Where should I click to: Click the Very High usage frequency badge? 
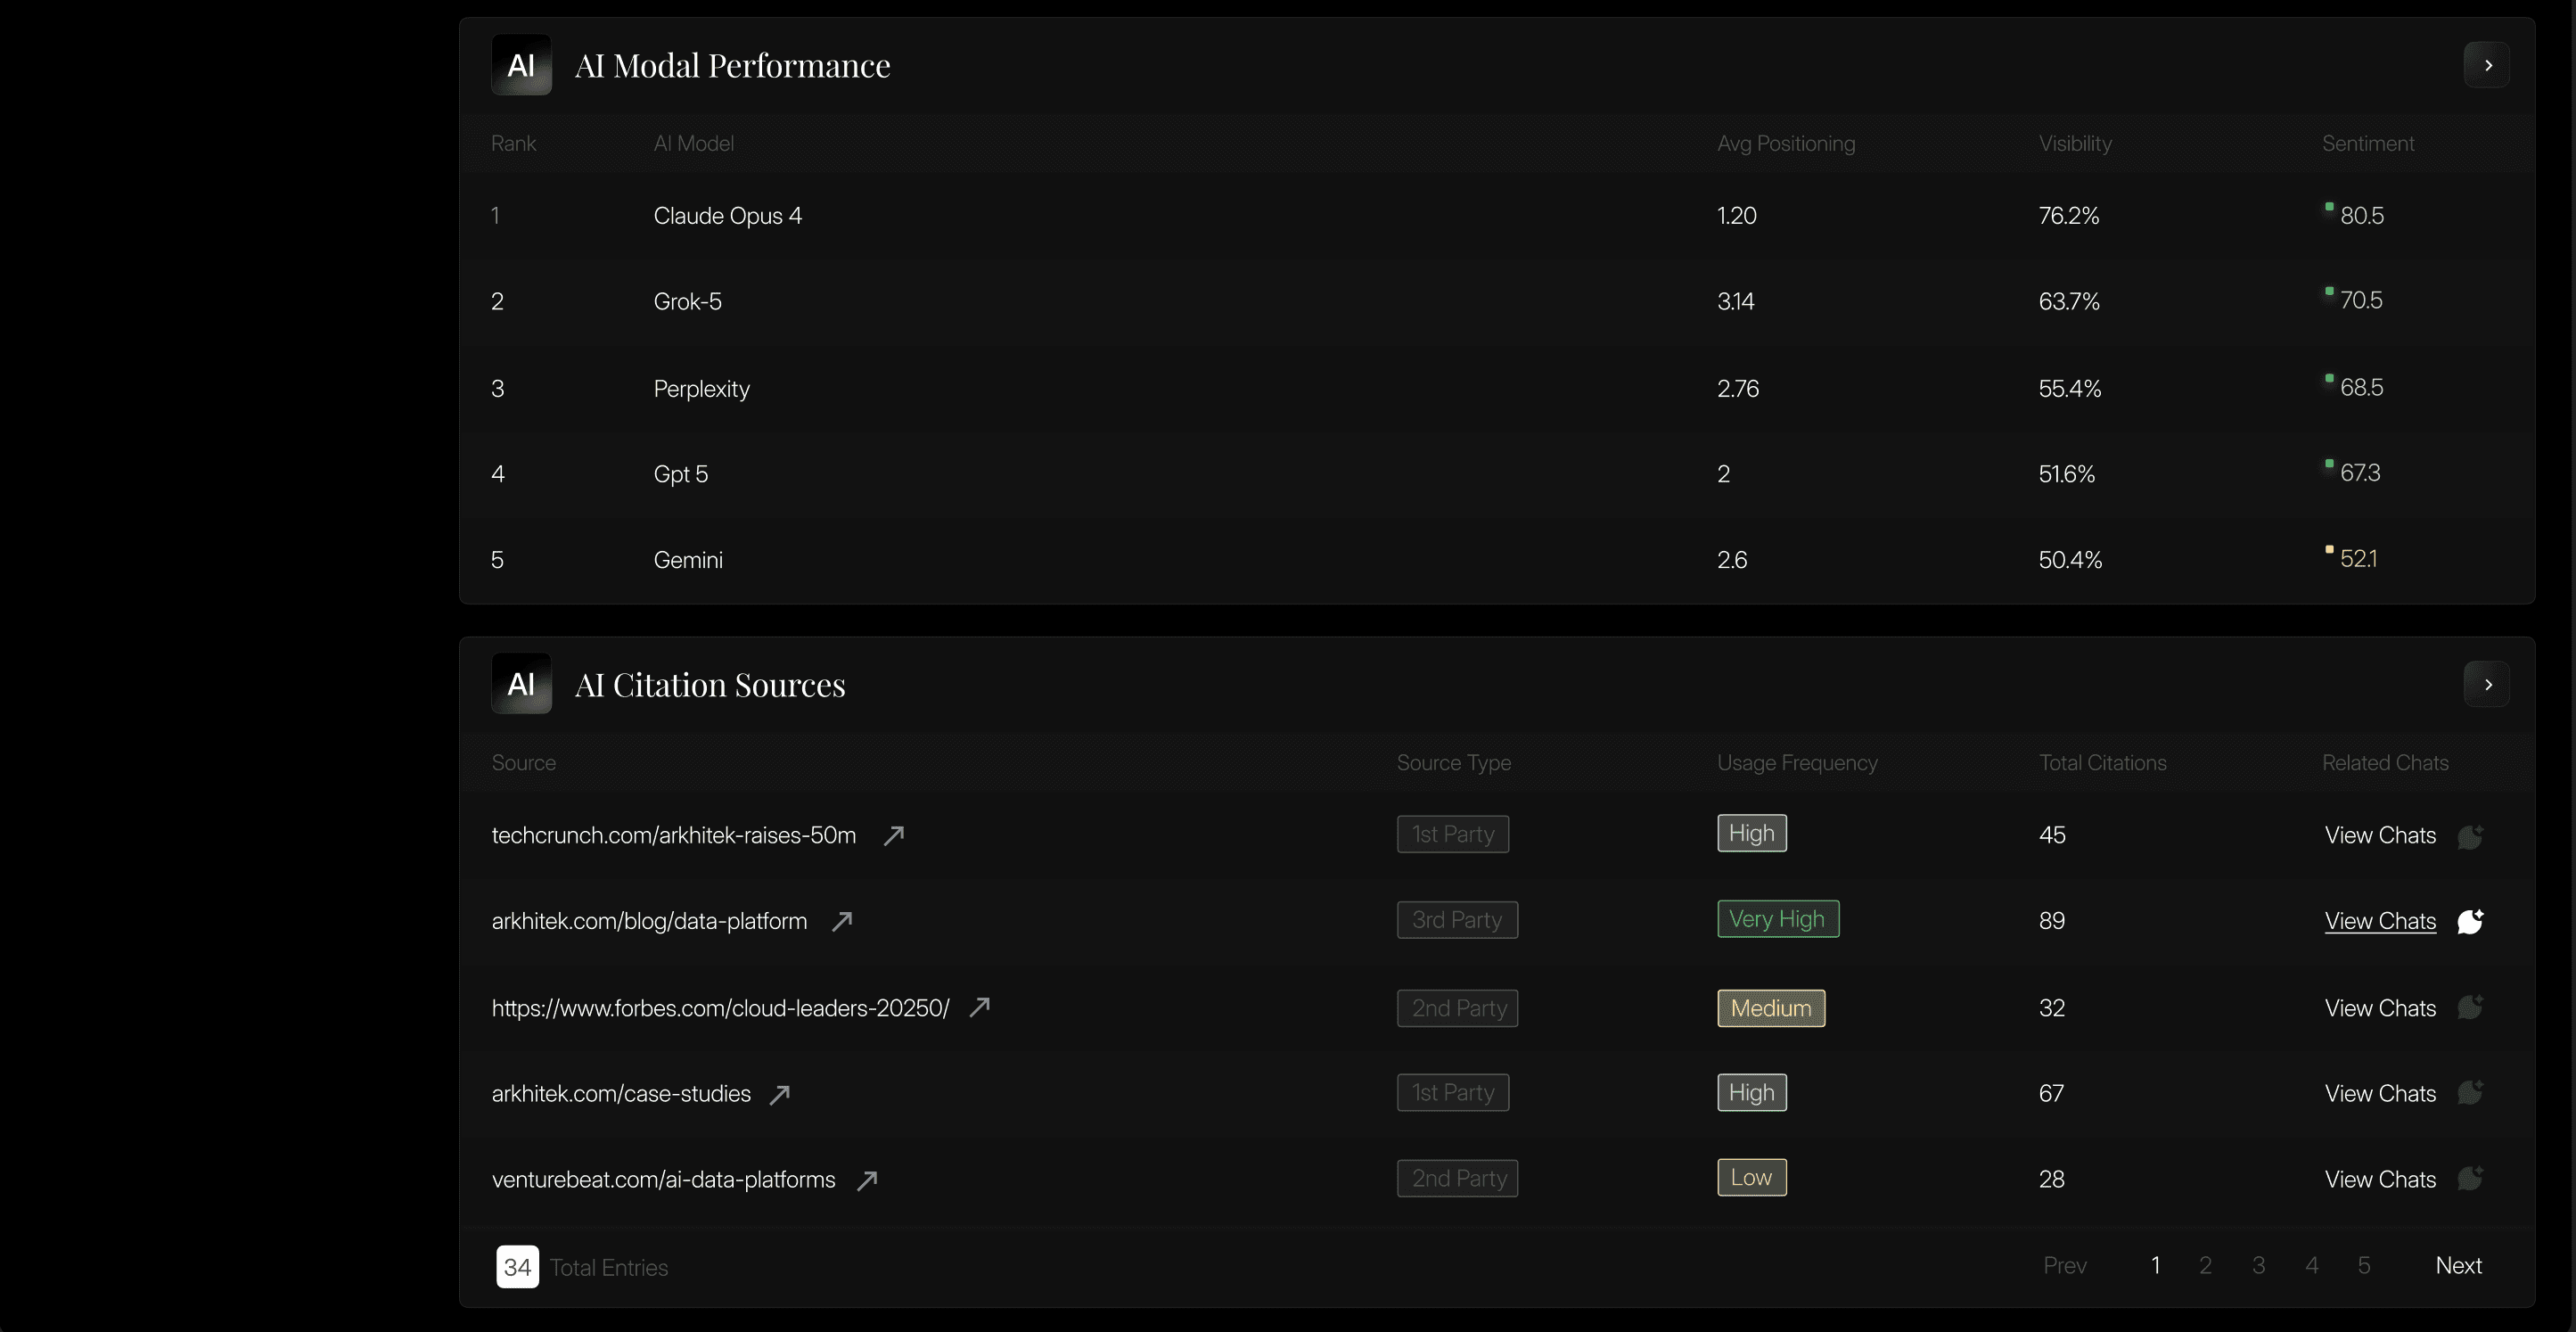click(x=1777, y=919)
